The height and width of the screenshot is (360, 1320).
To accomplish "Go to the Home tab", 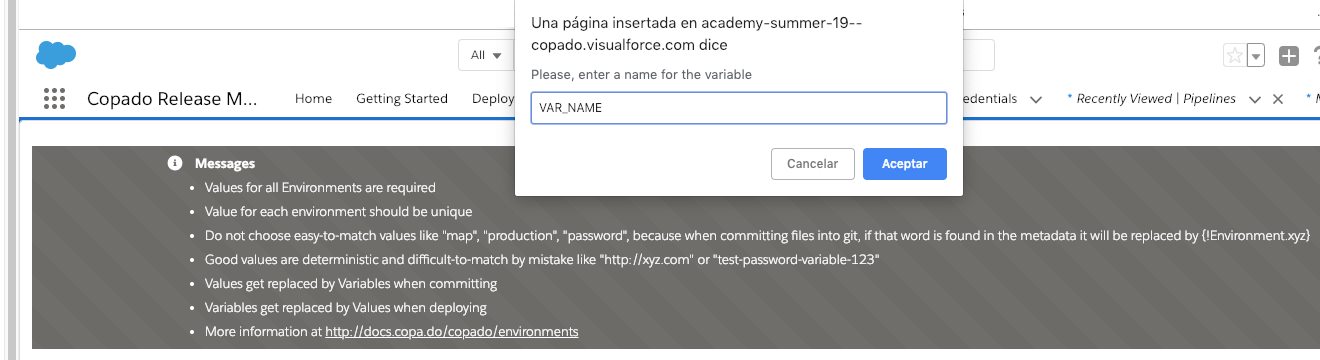I will click(x=313, y=99).
